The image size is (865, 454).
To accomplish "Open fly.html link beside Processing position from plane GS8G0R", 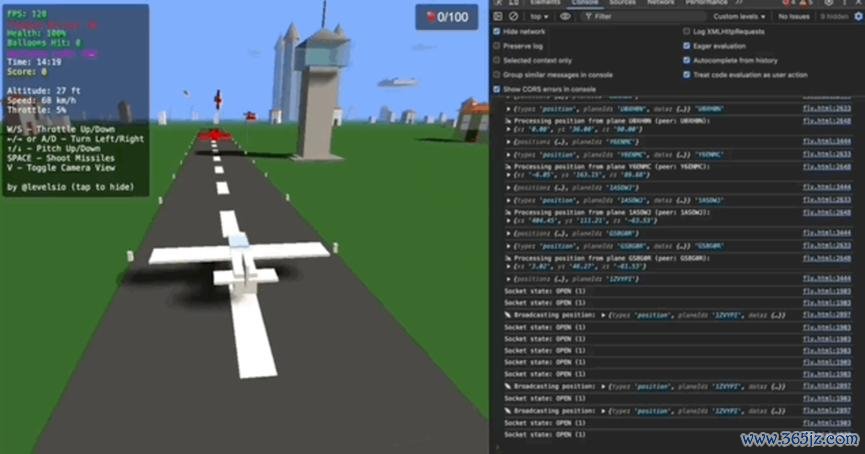I will click(x=826, y=258).
